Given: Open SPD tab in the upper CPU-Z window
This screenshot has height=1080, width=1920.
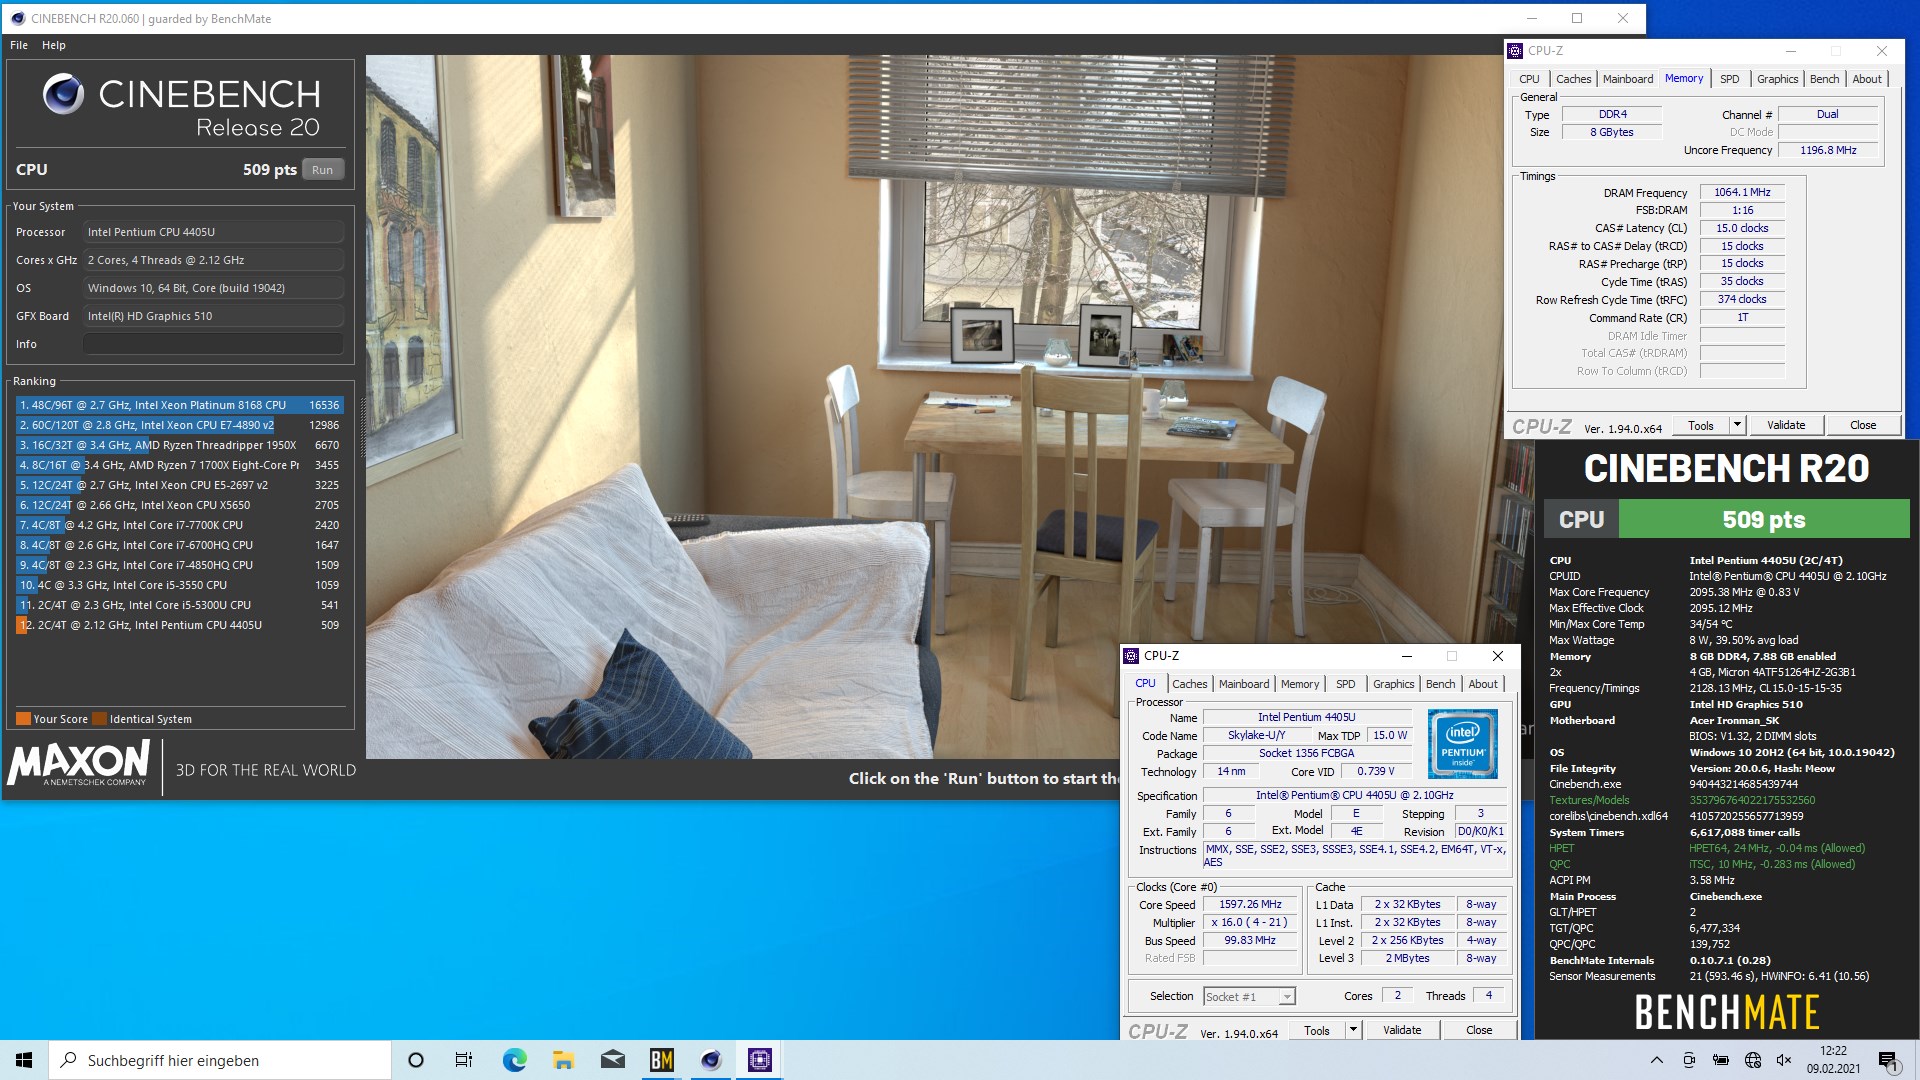Looking at the screenshot, I should (x=1730, y=79).
